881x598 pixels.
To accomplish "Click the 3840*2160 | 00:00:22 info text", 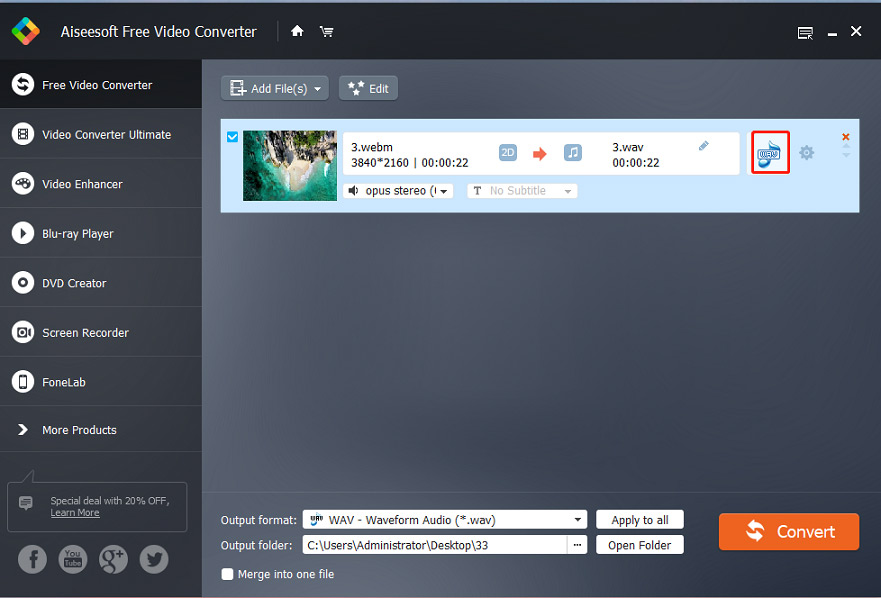I will [x=410, y=163].
